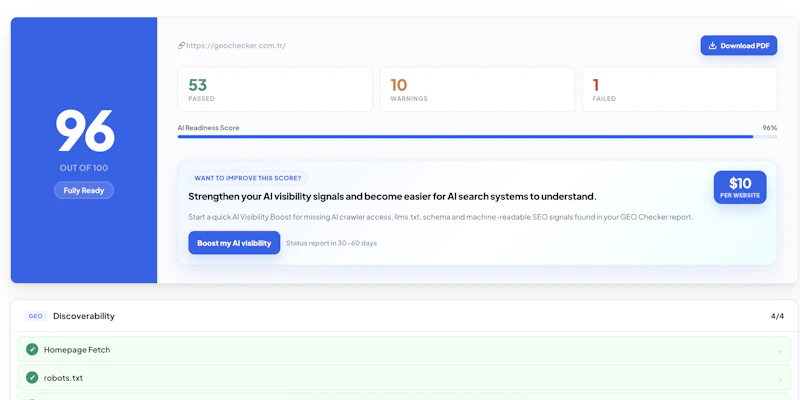
Task: Click the $10 per website badge
Action: 740,187
